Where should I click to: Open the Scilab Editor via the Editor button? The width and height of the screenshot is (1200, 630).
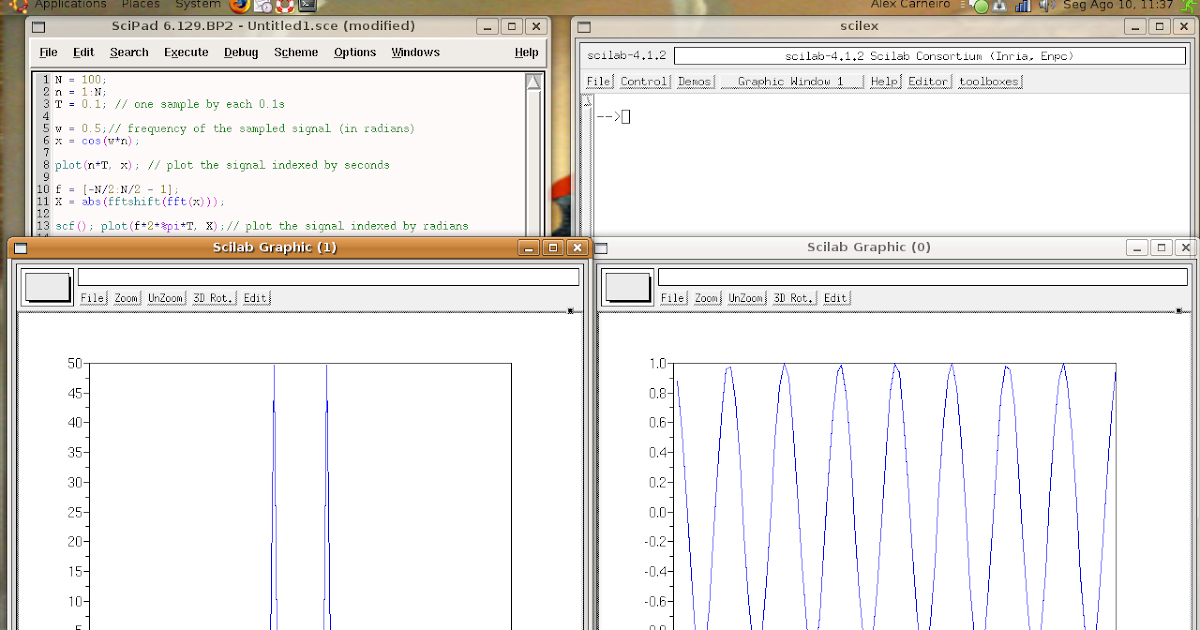927,81
